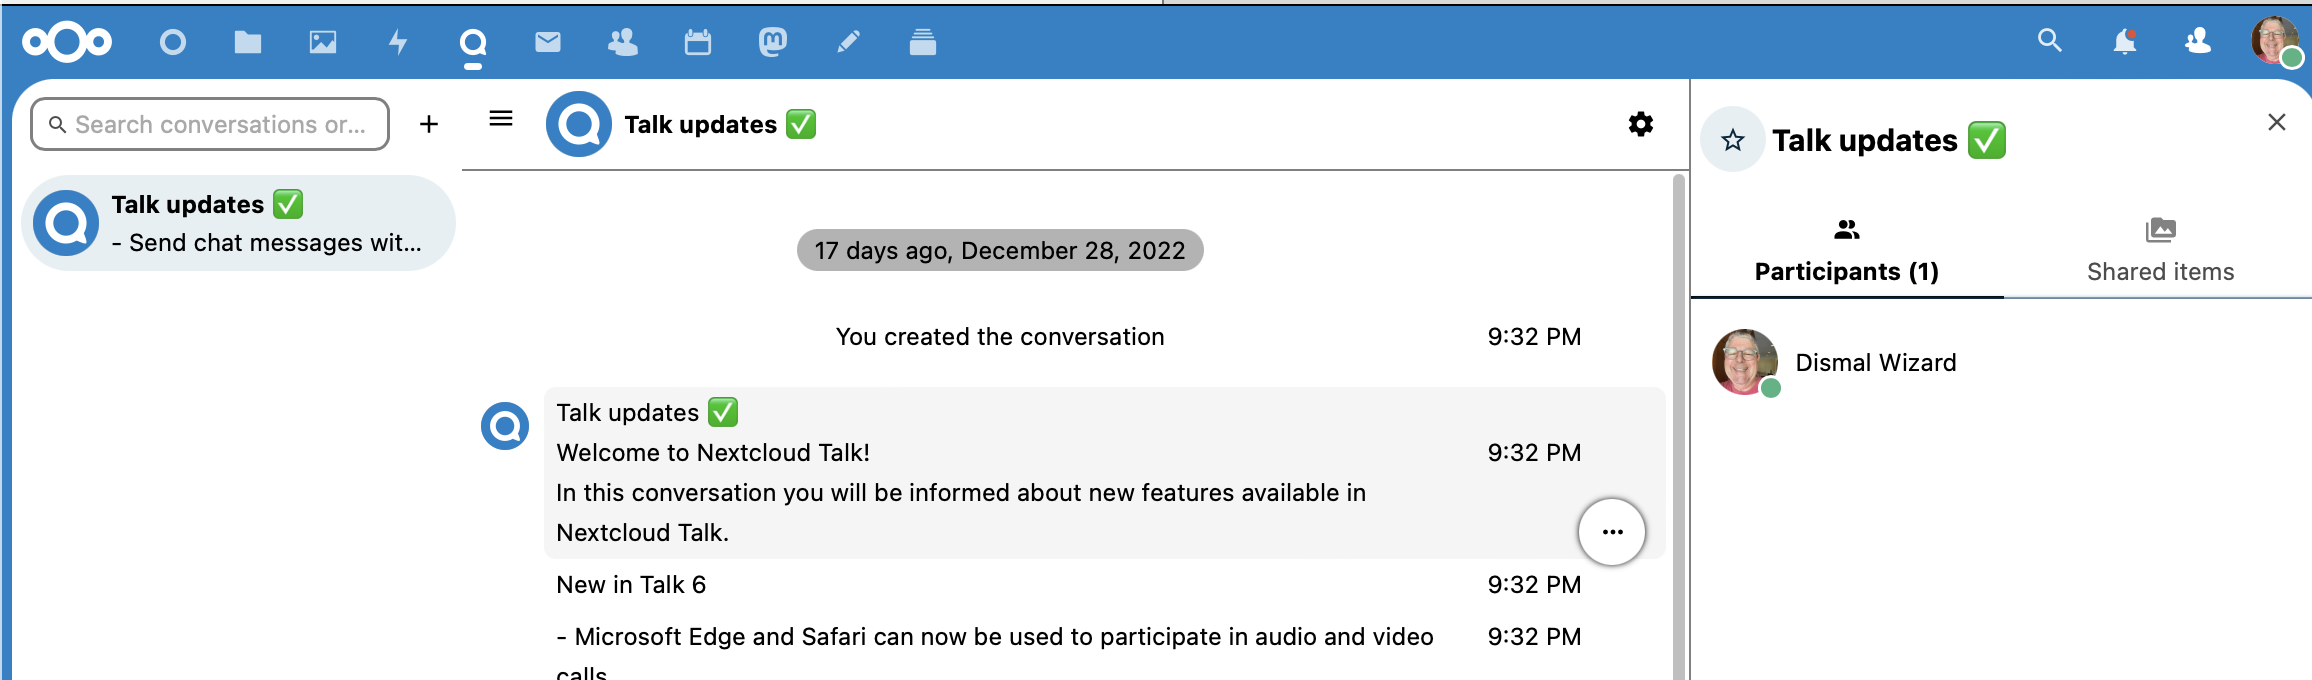The image size is (2312, 680).
Task: Open message actions three-dot menu
Action: pos(1612,532)
